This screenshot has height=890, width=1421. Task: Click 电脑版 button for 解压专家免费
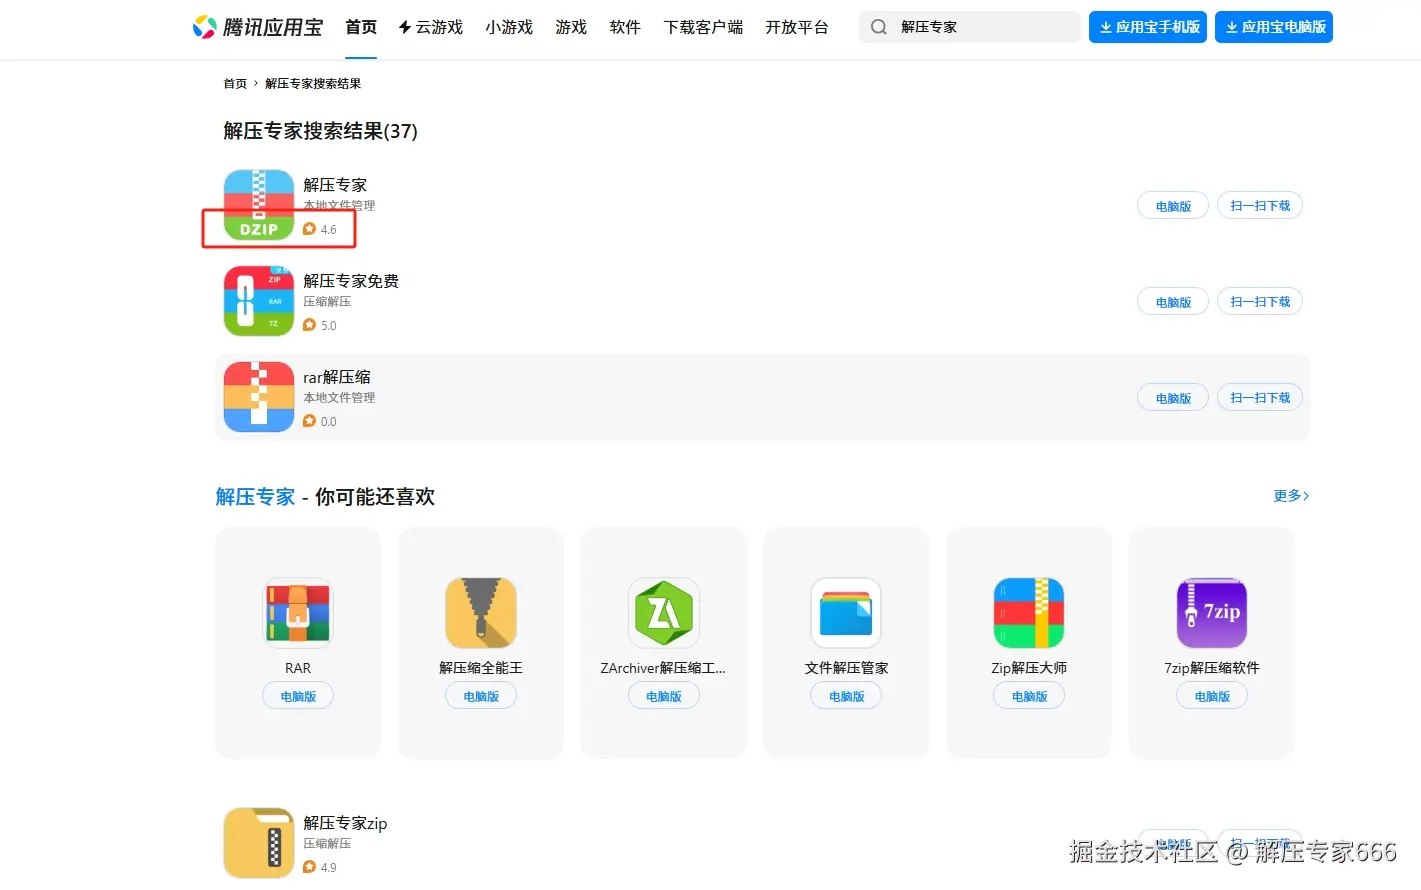tap(1173, 302)
